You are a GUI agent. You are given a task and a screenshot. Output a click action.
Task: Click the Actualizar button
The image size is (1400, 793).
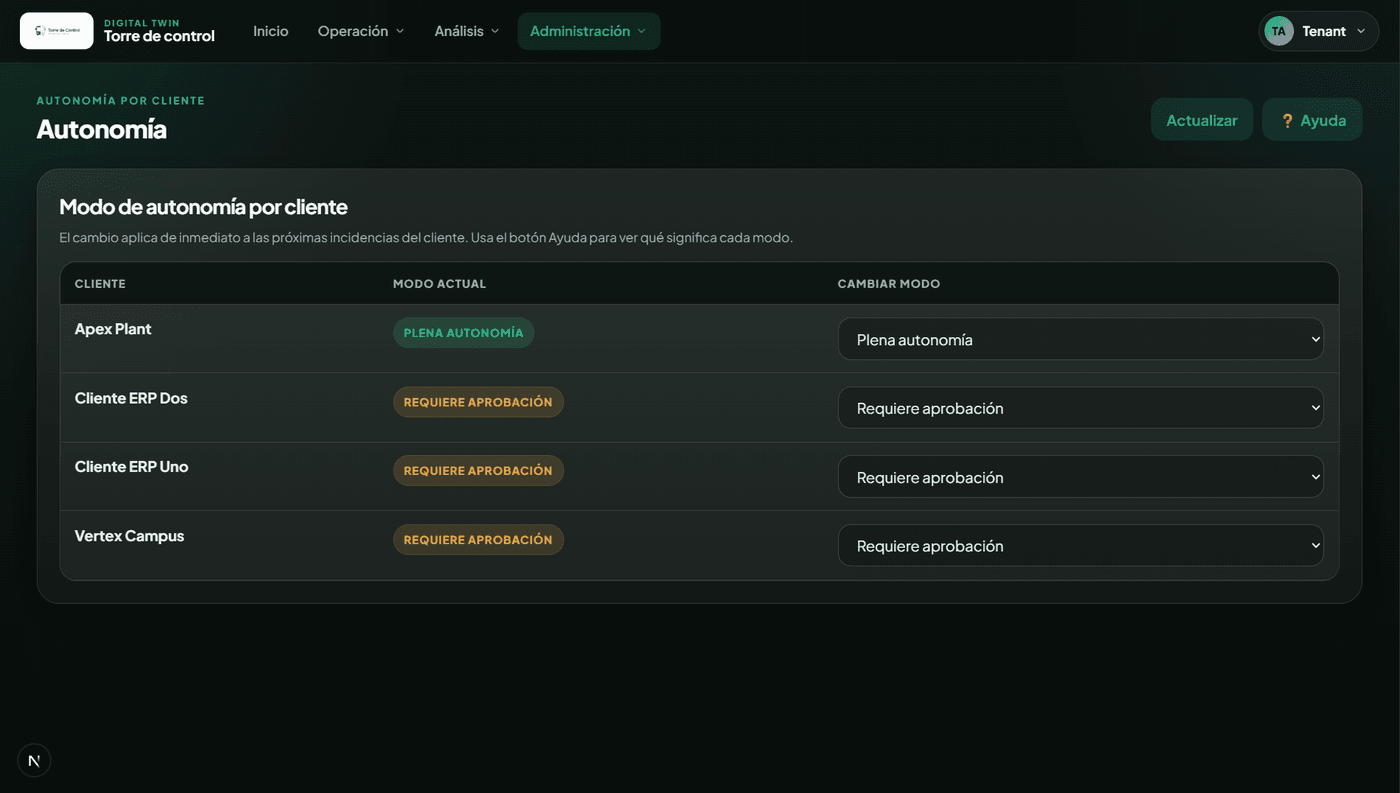click(1202, 120)
